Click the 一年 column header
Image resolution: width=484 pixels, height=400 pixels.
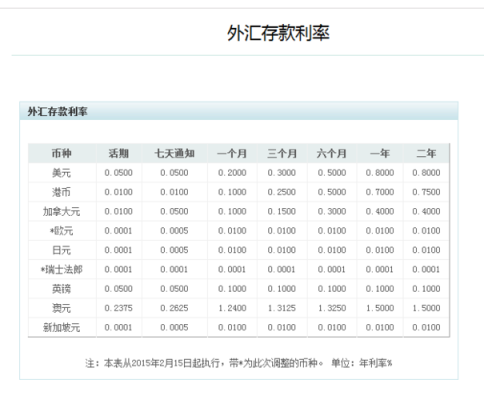(380, 153)
